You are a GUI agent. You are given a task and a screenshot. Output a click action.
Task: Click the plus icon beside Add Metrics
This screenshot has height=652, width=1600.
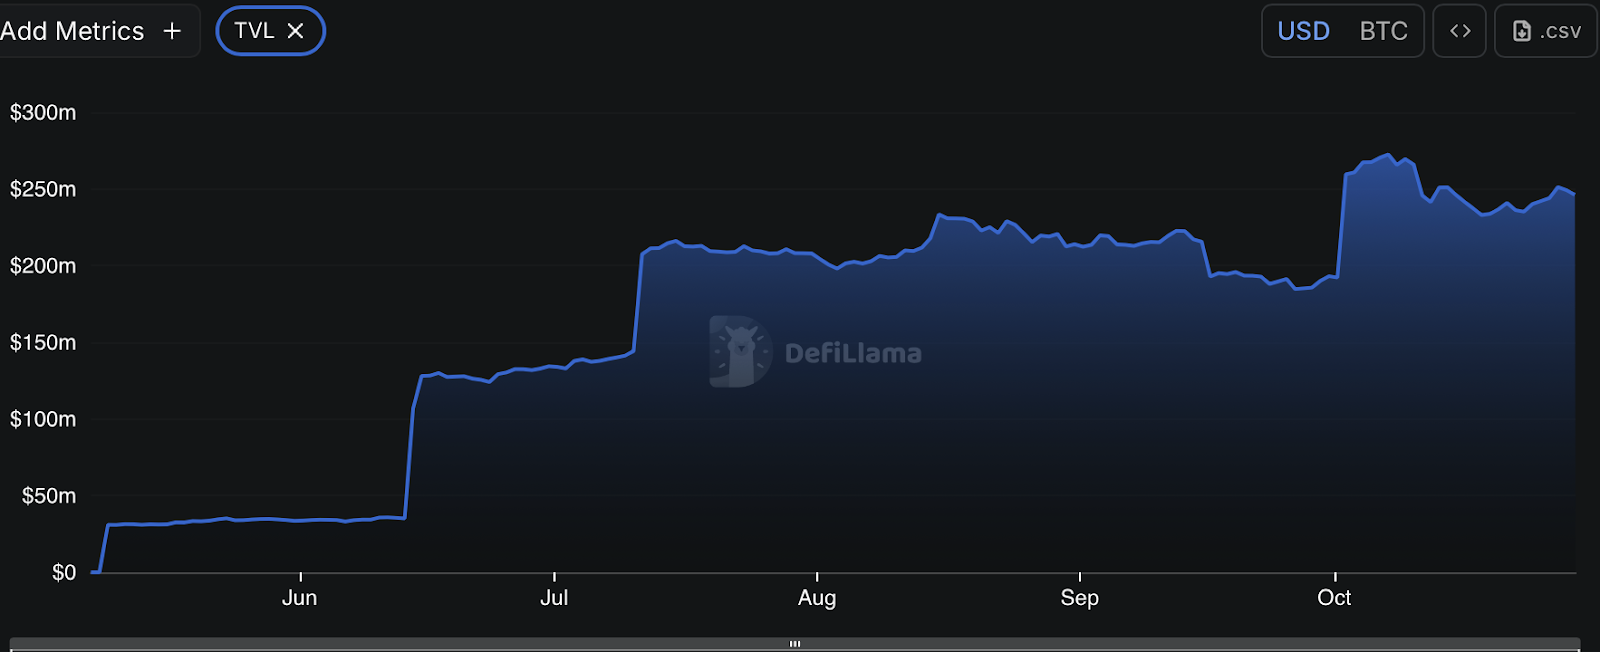click(x=172, y=31)
